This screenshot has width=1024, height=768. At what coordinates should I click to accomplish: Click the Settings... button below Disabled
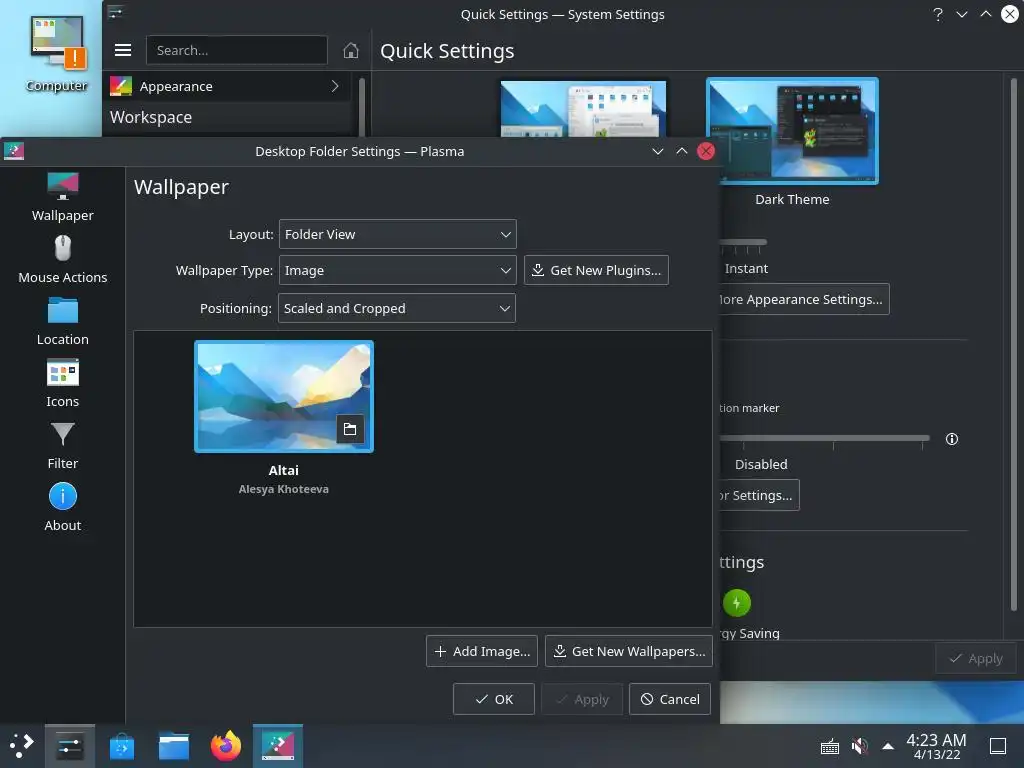point(760,495)
